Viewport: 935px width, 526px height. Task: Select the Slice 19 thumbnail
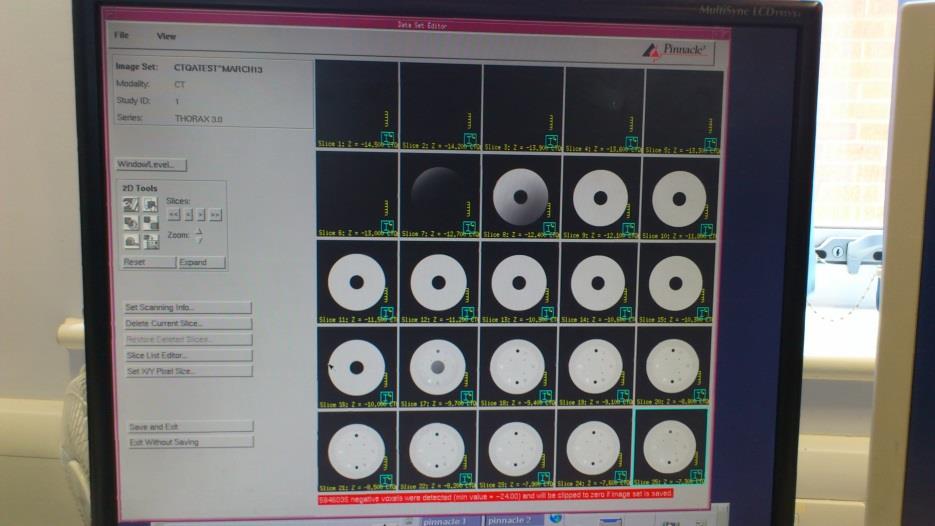click(x=595, y=366)
